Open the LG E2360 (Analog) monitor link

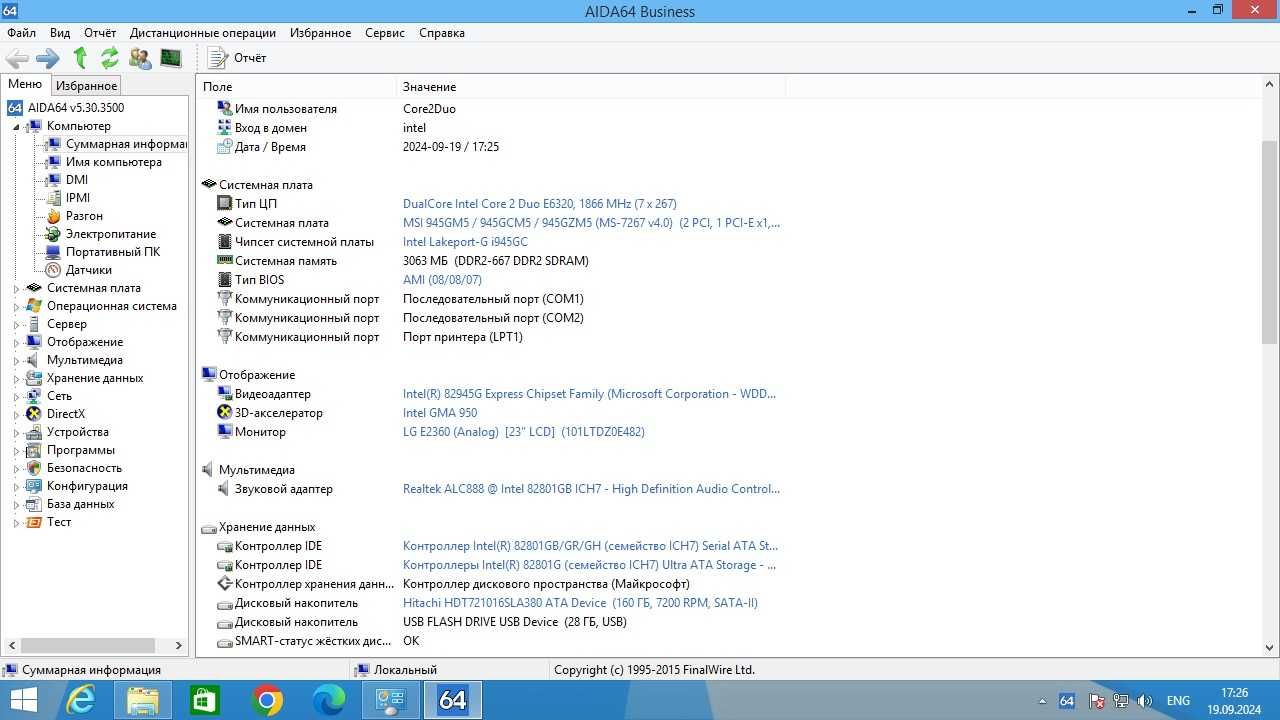[x=523, y=432]
